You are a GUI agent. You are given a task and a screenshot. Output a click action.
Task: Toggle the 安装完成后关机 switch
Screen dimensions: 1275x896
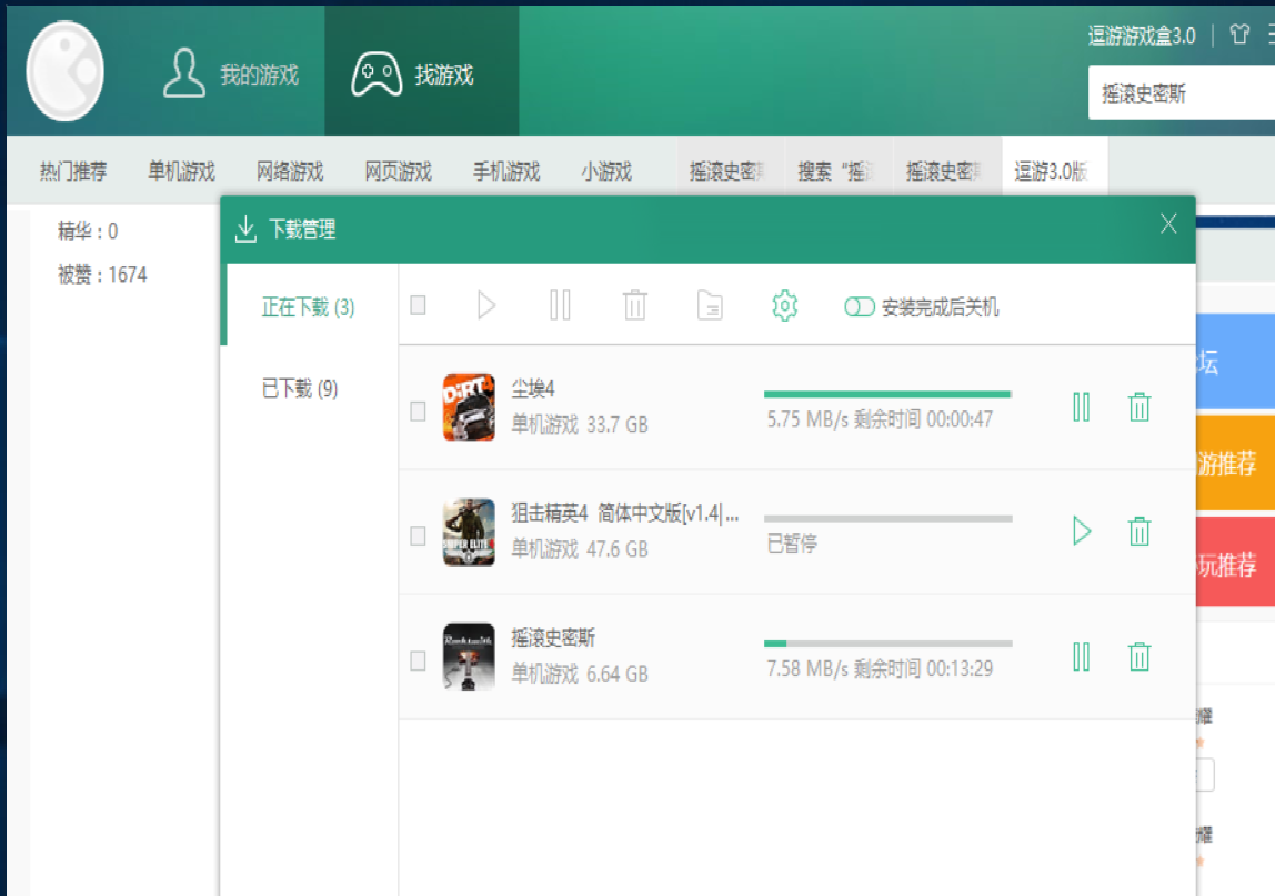tap(859, 307)
